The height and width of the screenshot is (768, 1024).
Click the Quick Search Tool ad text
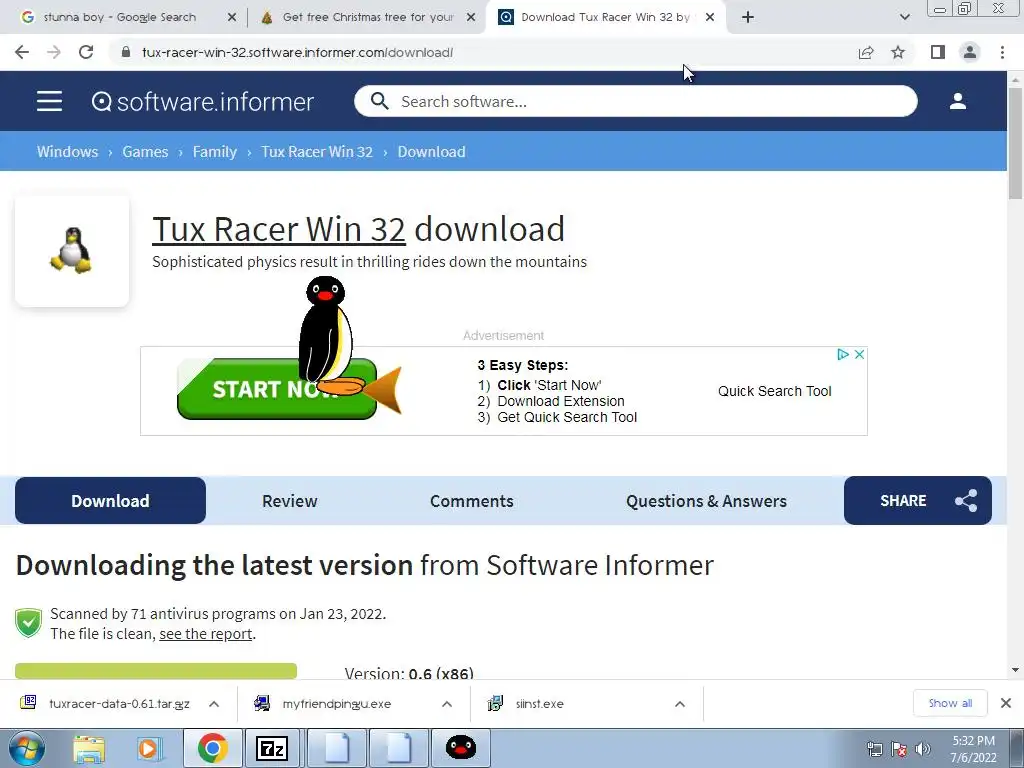[775, 391]
